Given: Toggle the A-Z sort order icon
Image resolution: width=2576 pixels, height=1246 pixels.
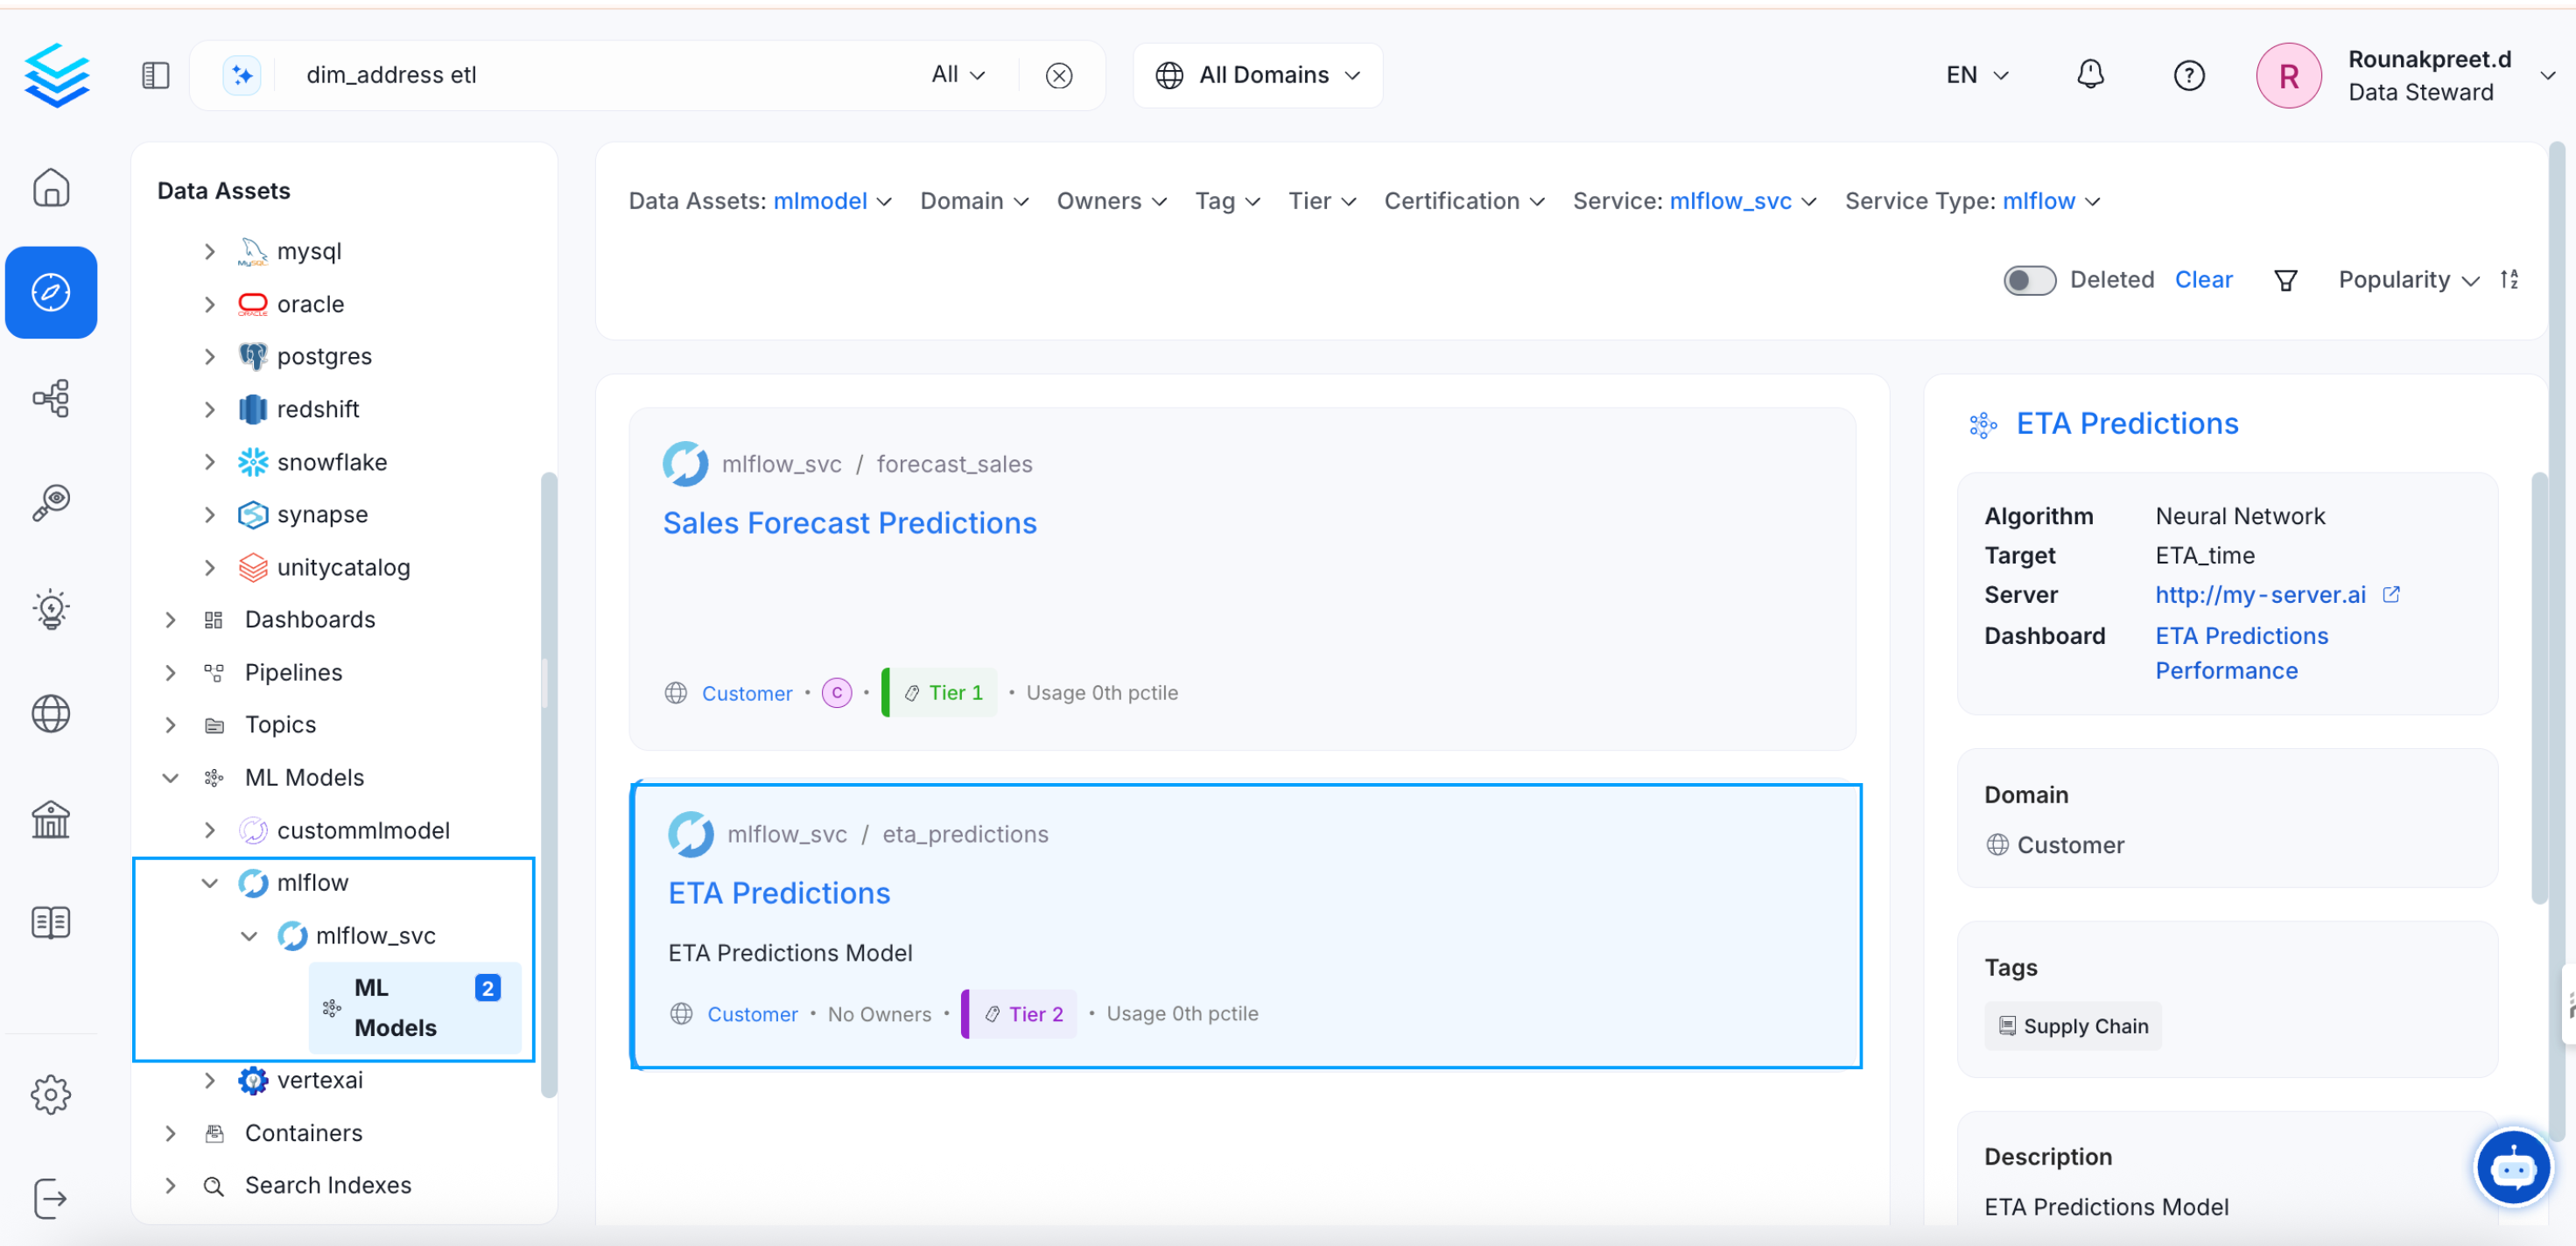Looking at the screenshot, I should click(x=2511, y=279).
